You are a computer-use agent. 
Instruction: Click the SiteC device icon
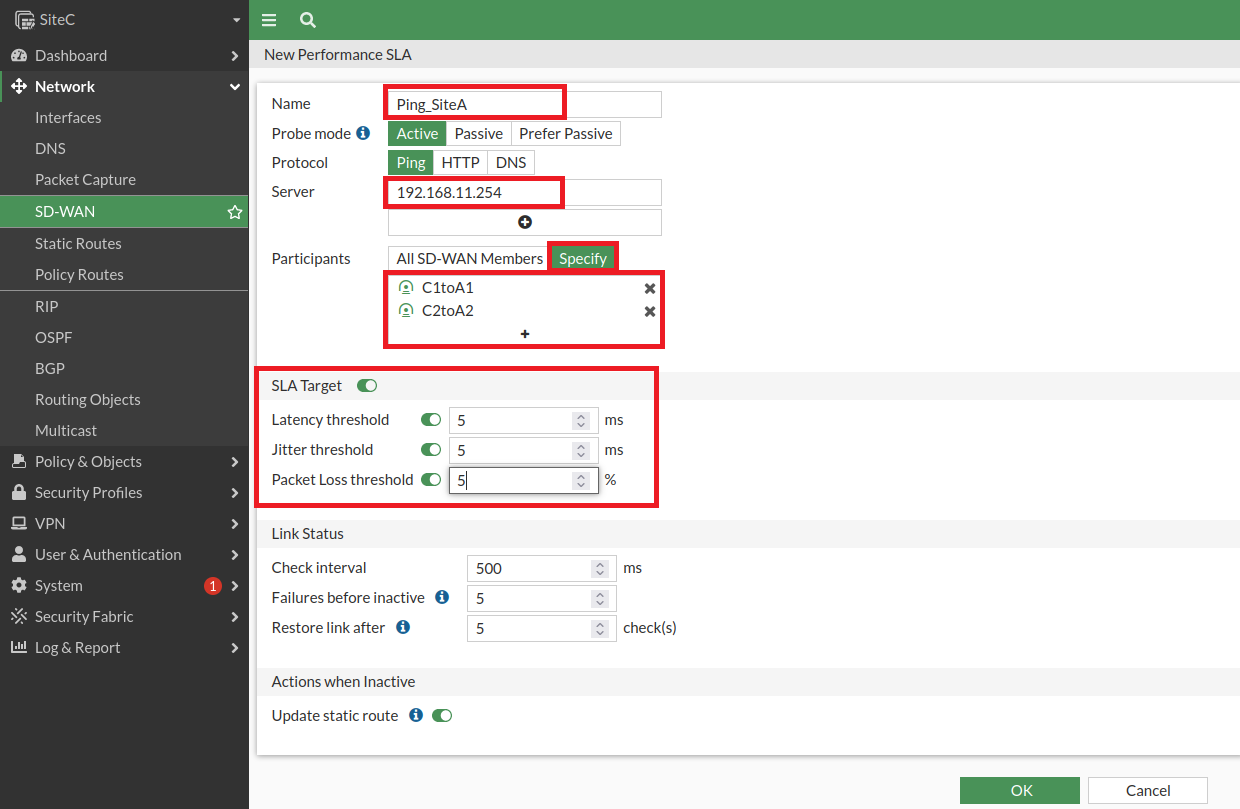point(24,19)
